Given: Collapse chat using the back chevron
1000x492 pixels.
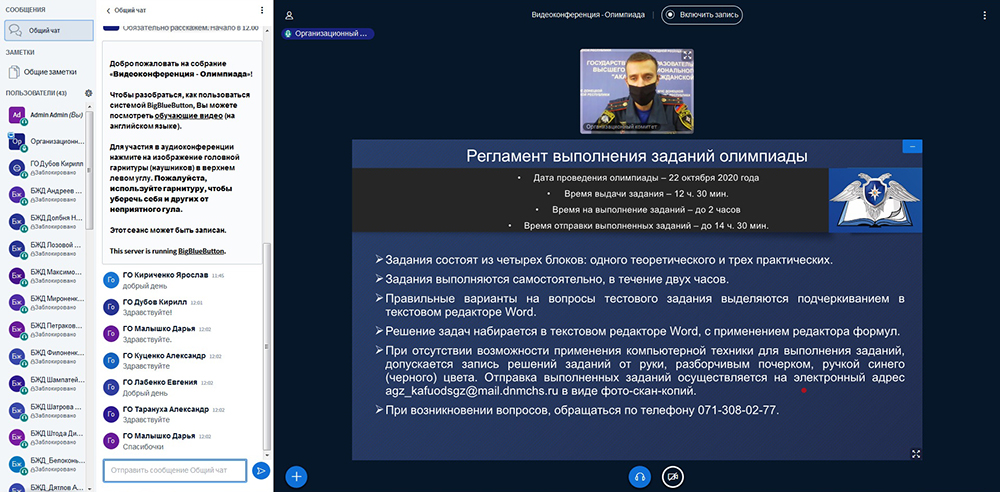Looking at the screenshot, I should click(x=108, y=11).
